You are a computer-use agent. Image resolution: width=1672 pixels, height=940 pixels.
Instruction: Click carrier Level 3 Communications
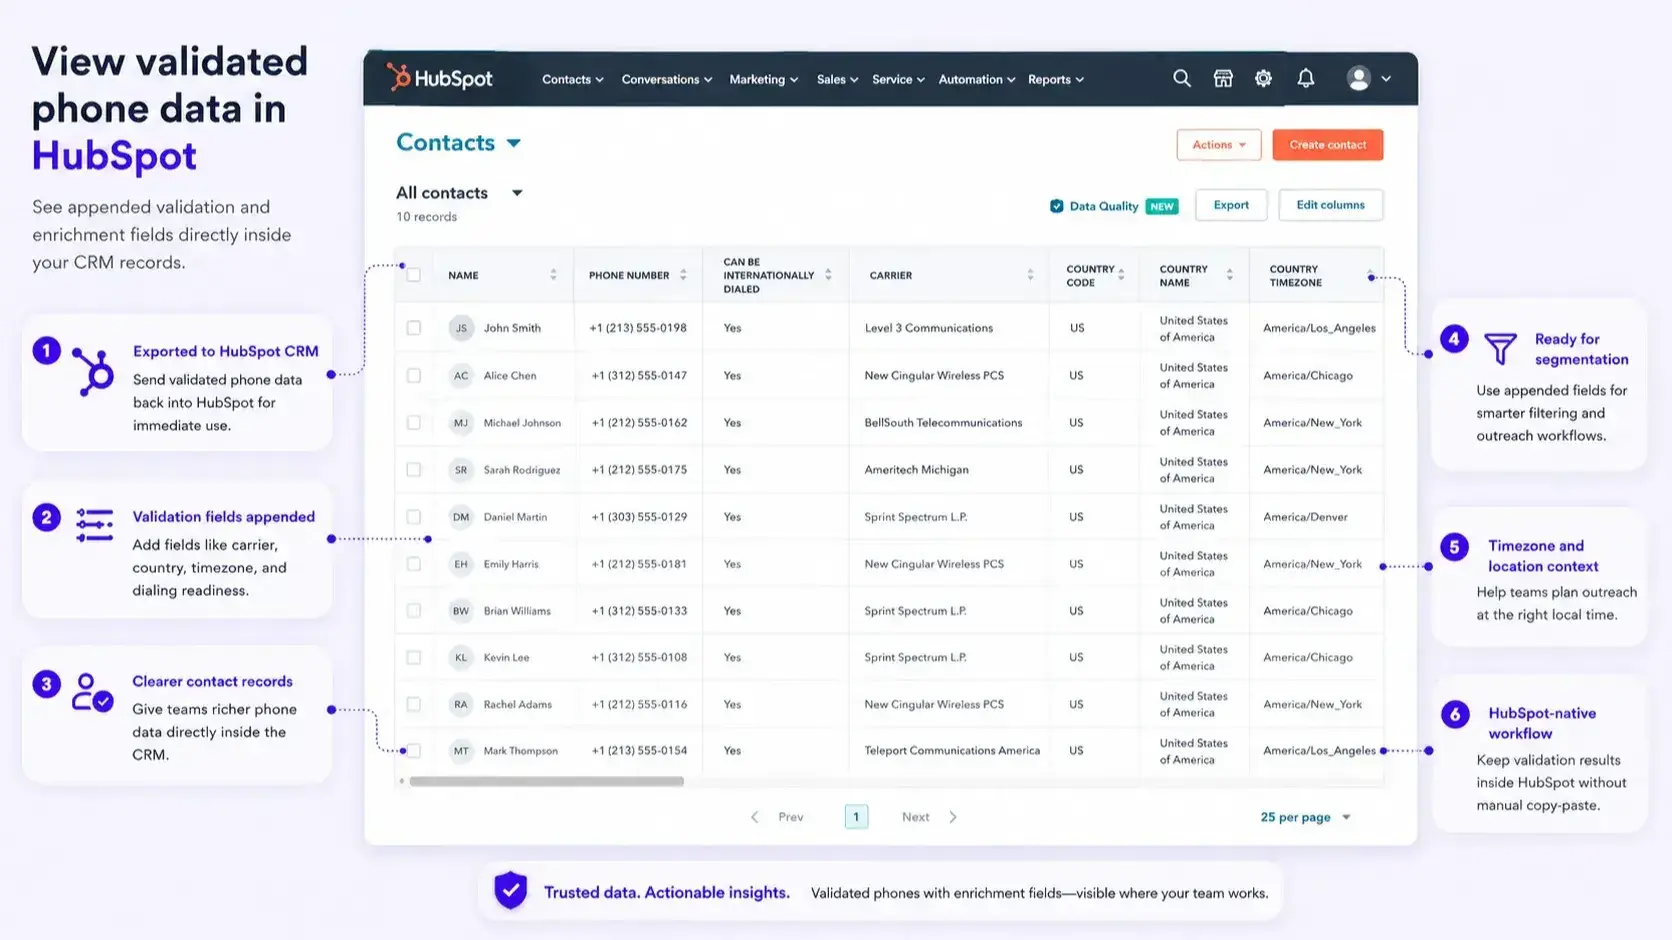point(929,328)
